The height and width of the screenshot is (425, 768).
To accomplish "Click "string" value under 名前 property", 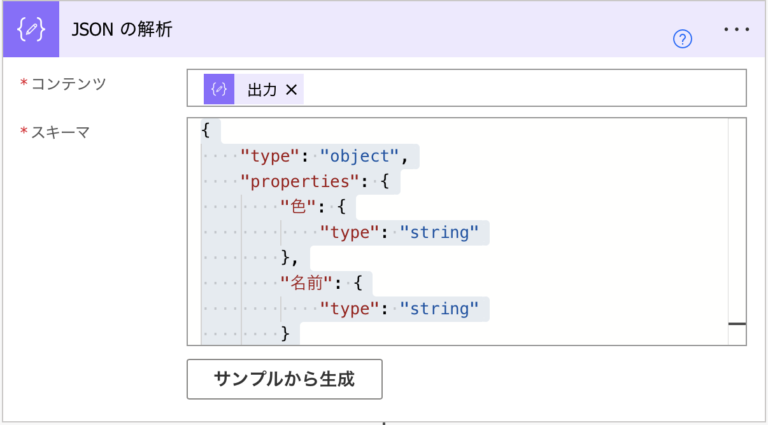I will coord(439,308).
